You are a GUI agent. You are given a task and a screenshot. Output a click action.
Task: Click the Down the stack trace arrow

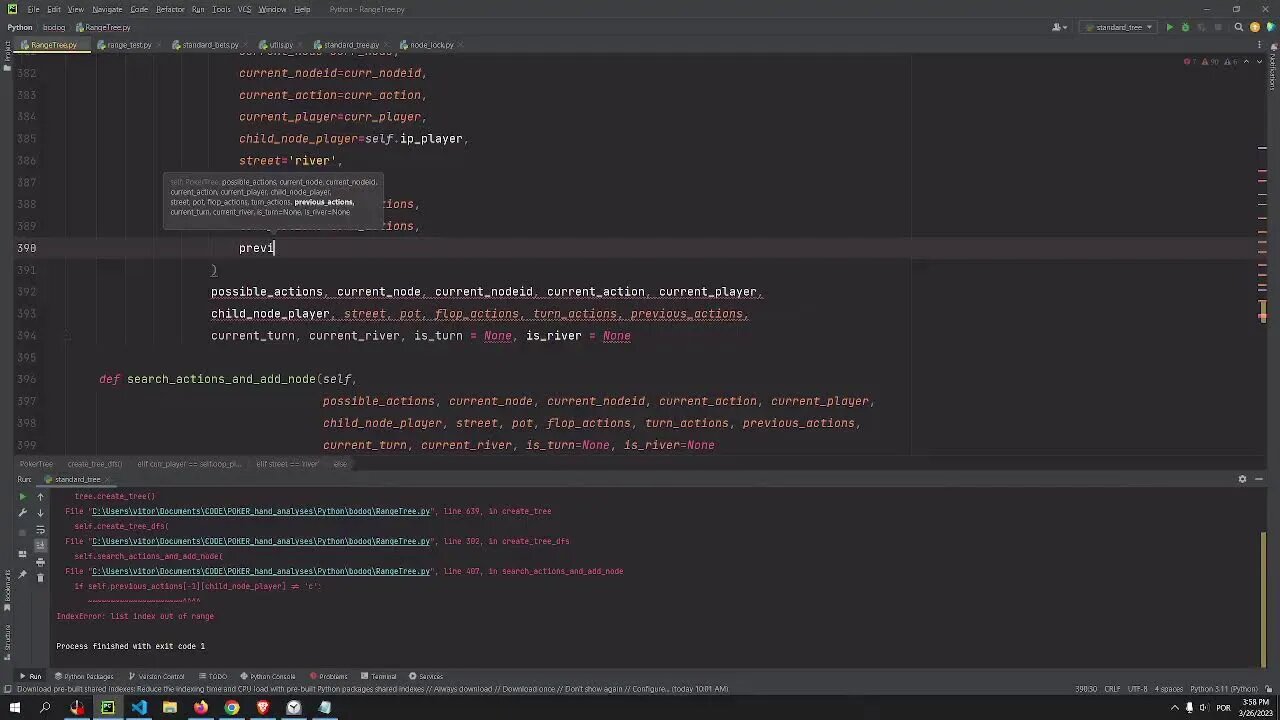(40, 512)
